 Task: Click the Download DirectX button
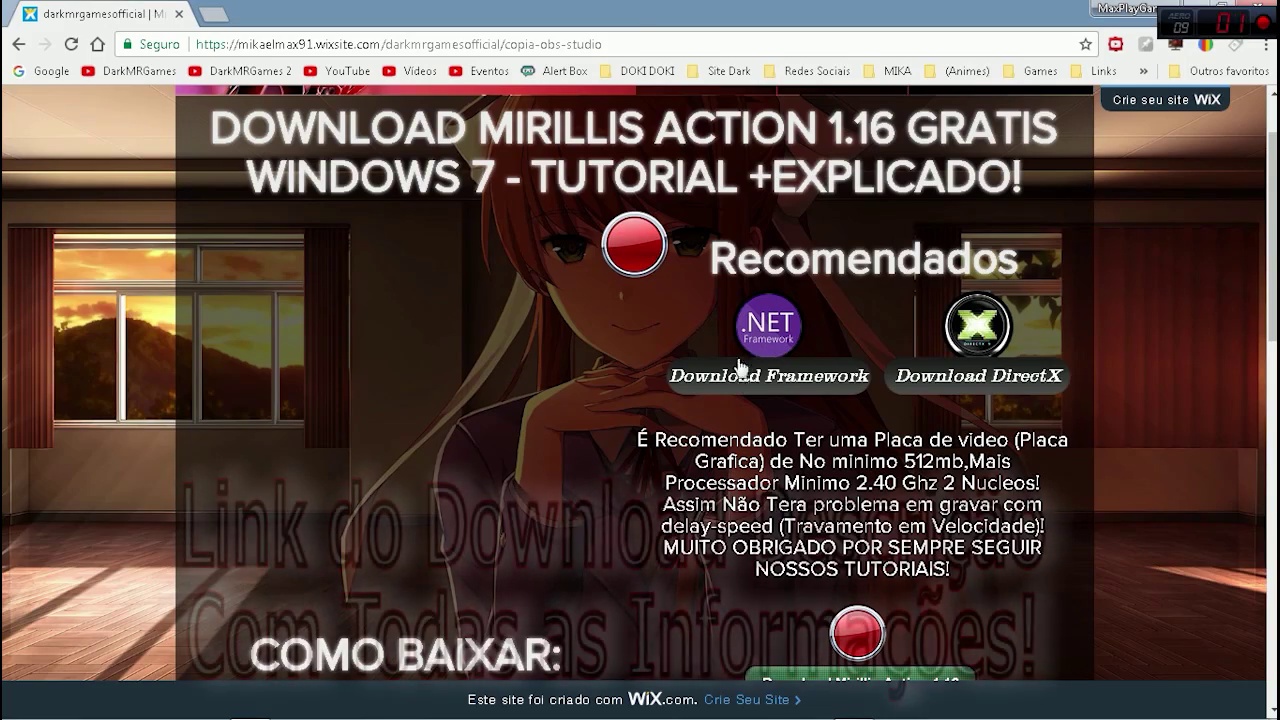979,376
